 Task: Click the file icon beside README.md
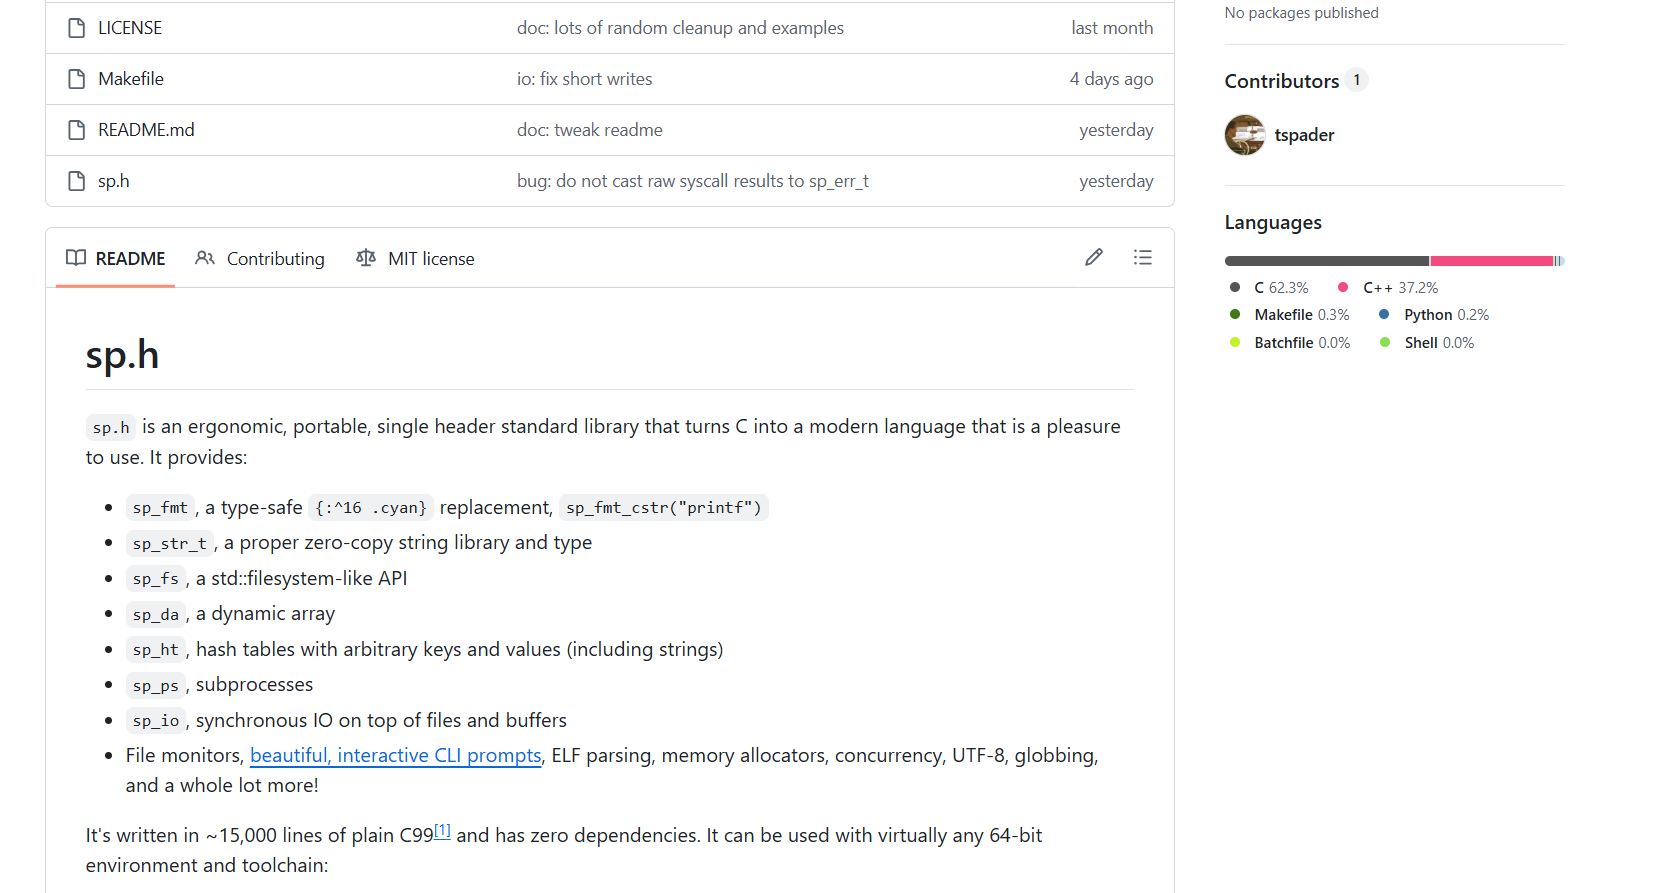click(x=77, y=130)
